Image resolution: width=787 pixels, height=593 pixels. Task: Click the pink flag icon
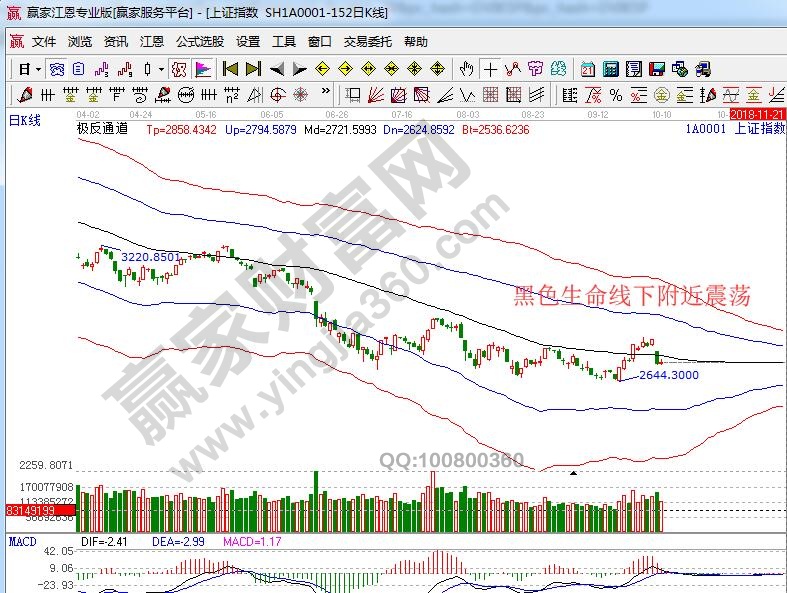click(204, 69)
